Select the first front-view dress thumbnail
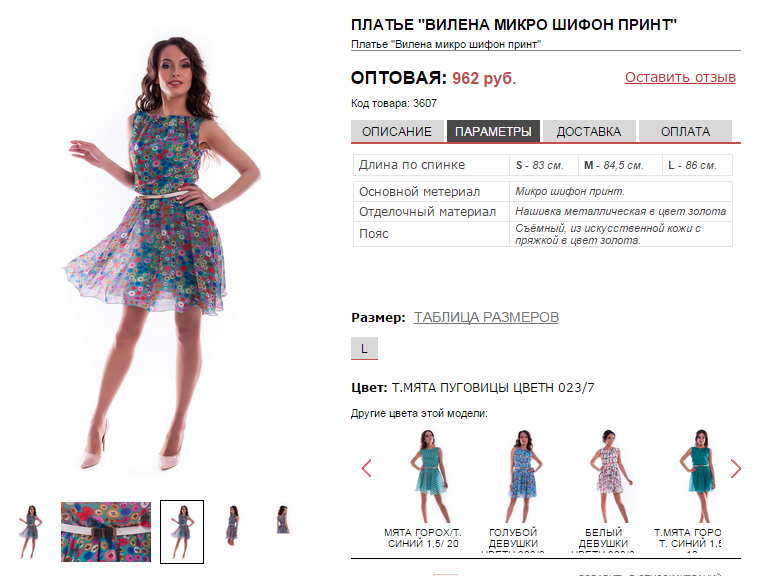Viewport: 767px width, 576px height. pos(30,532)
